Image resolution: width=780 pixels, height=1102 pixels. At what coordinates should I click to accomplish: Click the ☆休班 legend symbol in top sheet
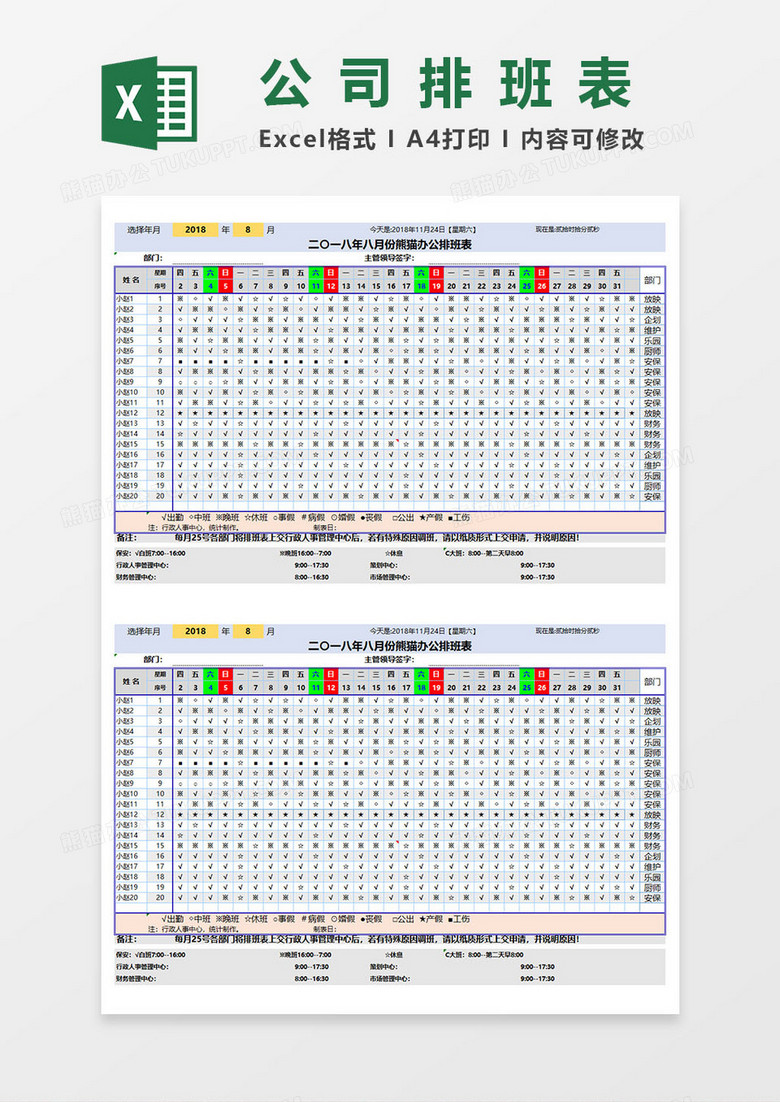(256, 517)
